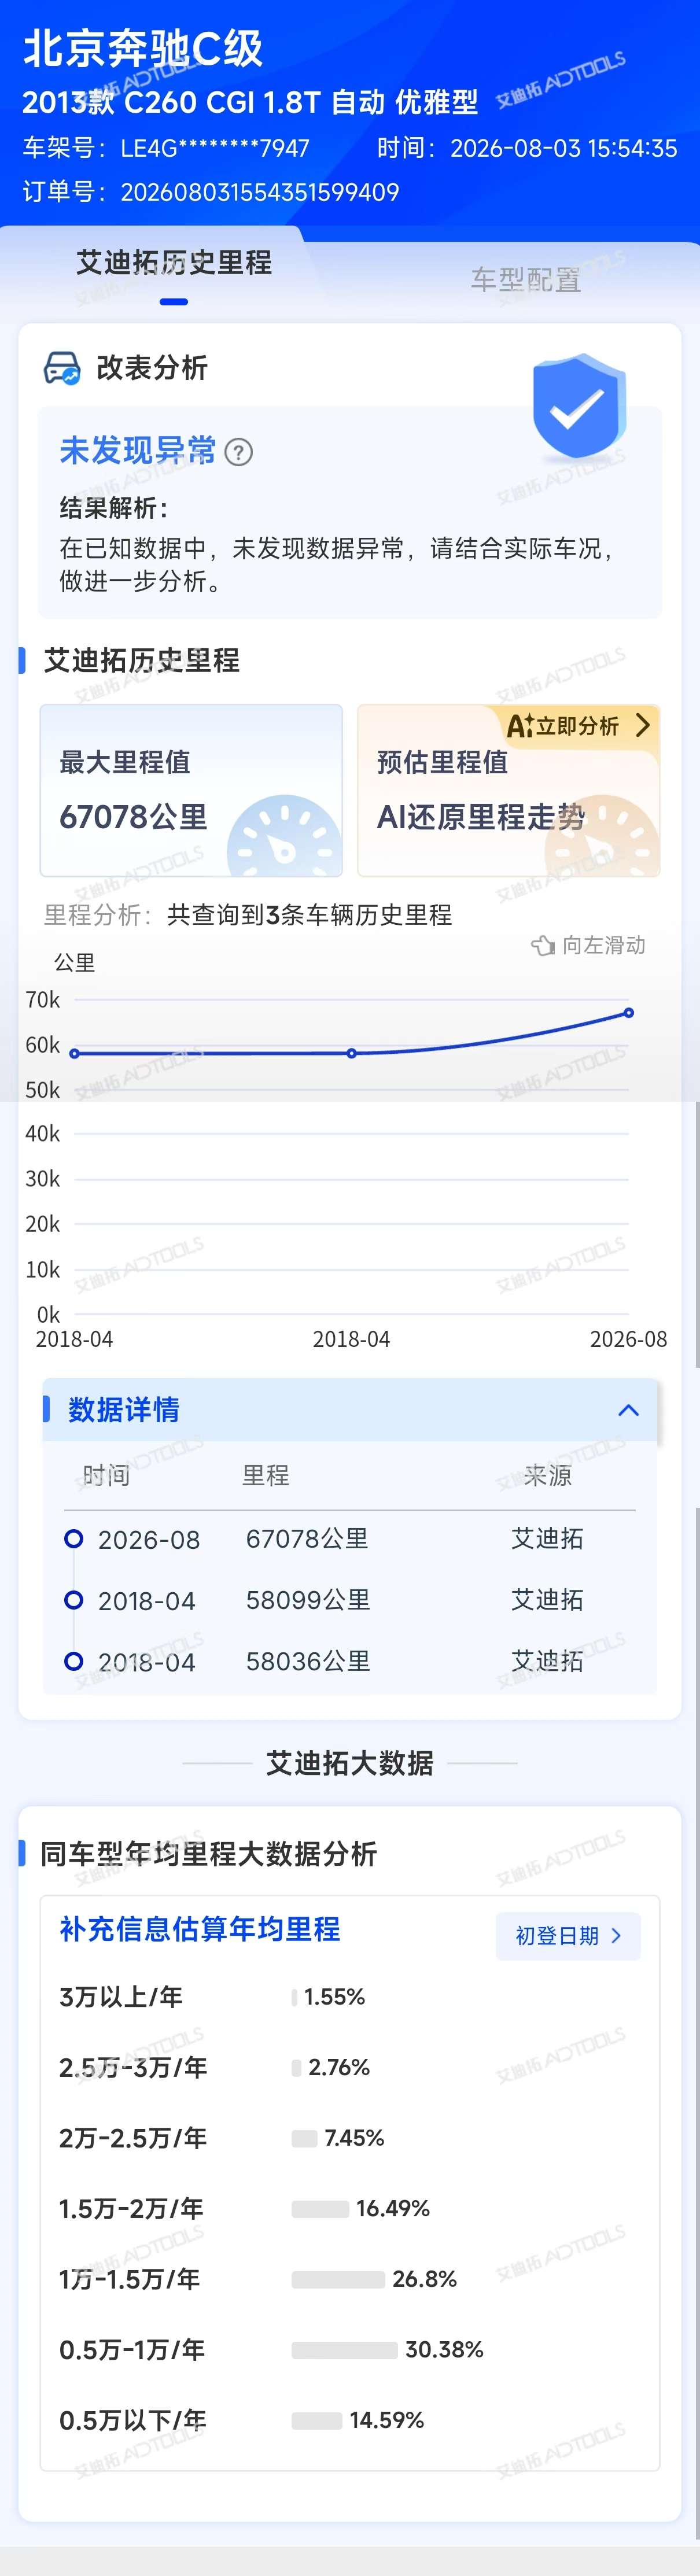Click the 里程 column header

266,1475
